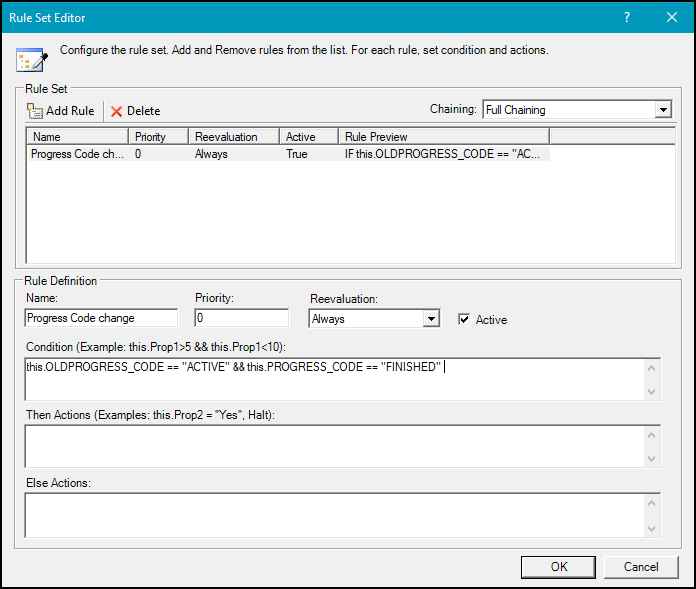Screen dimensions: 696x589
Task: Click Else Actions scroll up arrow
Action: click(651, 503)
